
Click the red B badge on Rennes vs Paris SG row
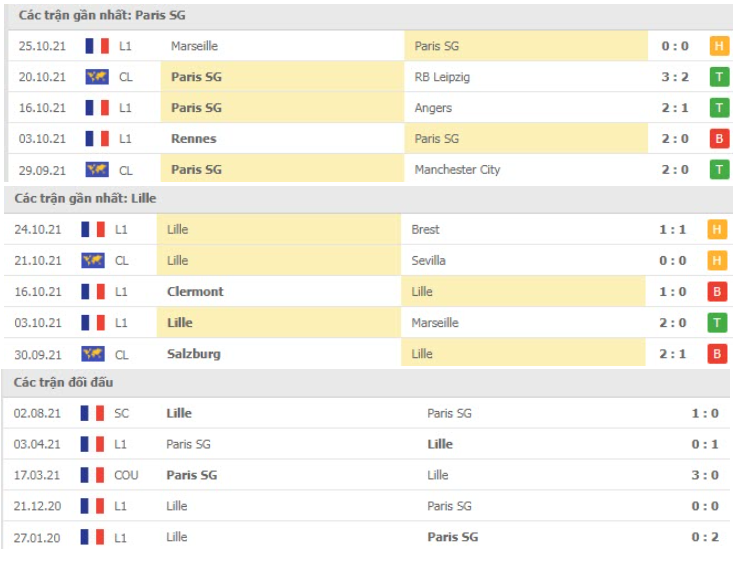719,139
